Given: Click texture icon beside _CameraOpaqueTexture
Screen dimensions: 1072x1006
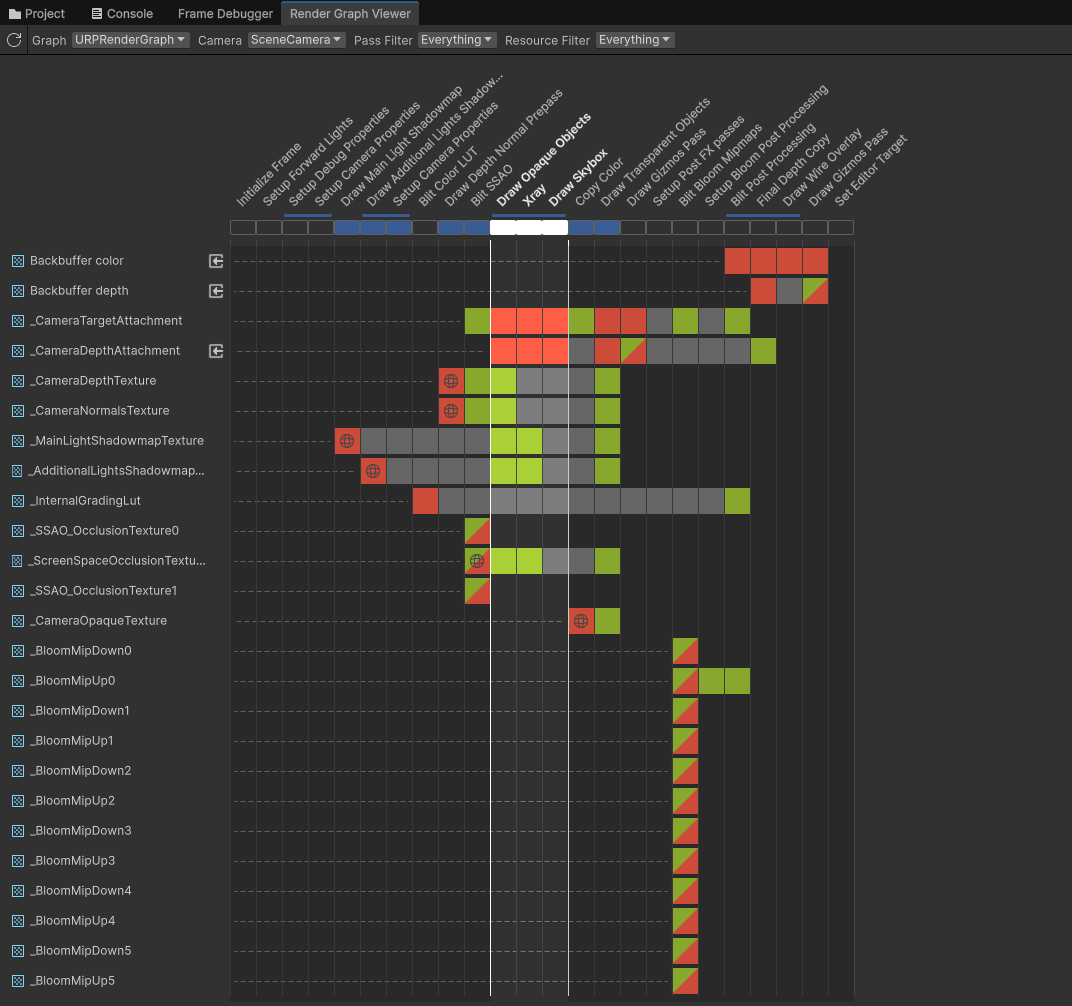Looking at the screenshot, I should click(18, 621).
